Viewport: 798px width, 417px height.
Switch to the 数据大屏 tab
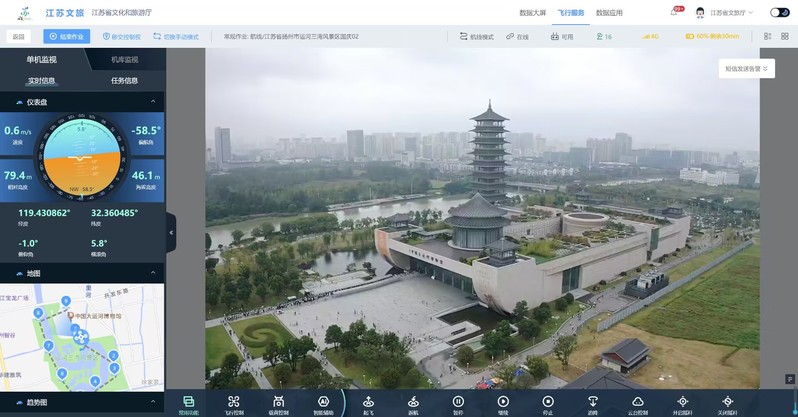coord(532,13)
